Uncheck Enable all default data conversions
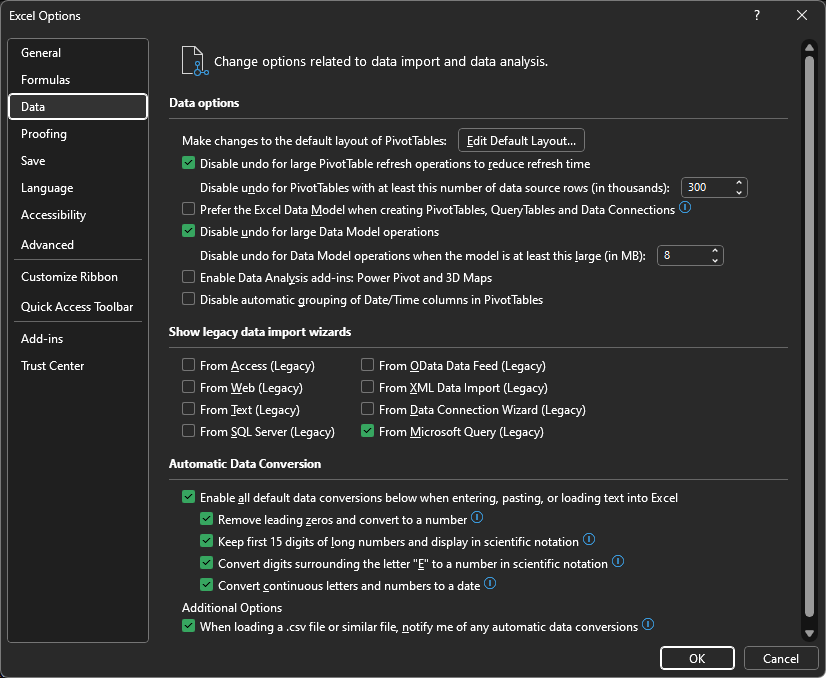 tap(189, 497)
